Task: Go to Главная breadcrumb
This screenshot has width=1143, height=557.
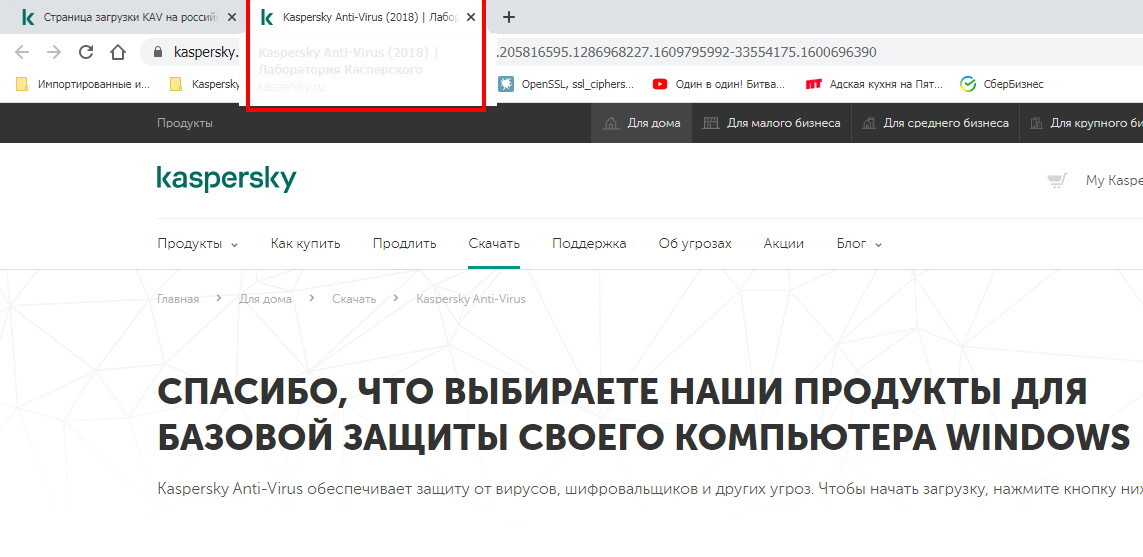Action: 178,299
